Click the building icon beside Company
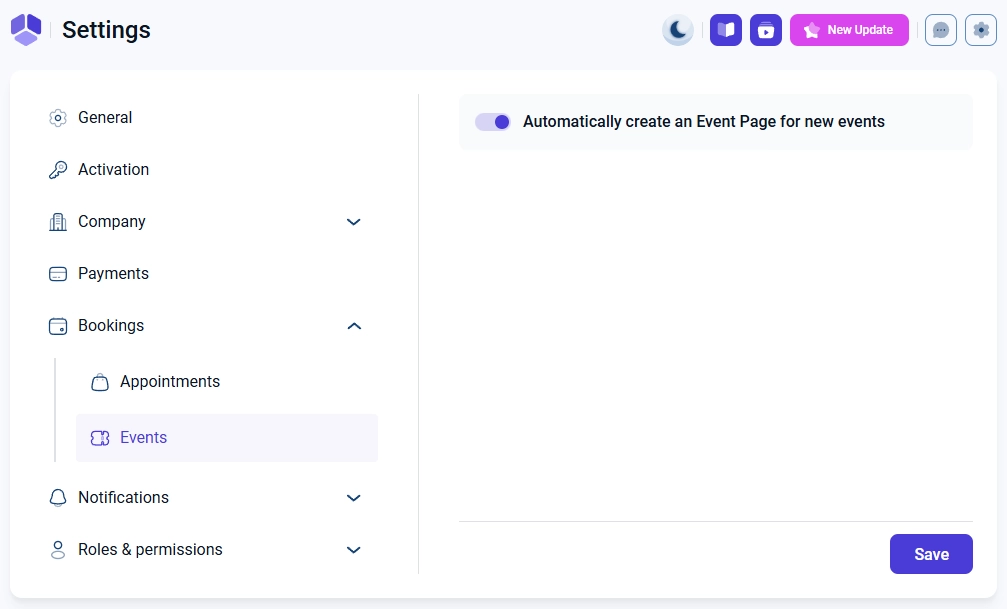This screenshot has width=1007, height=609. (x=58, y=222)
